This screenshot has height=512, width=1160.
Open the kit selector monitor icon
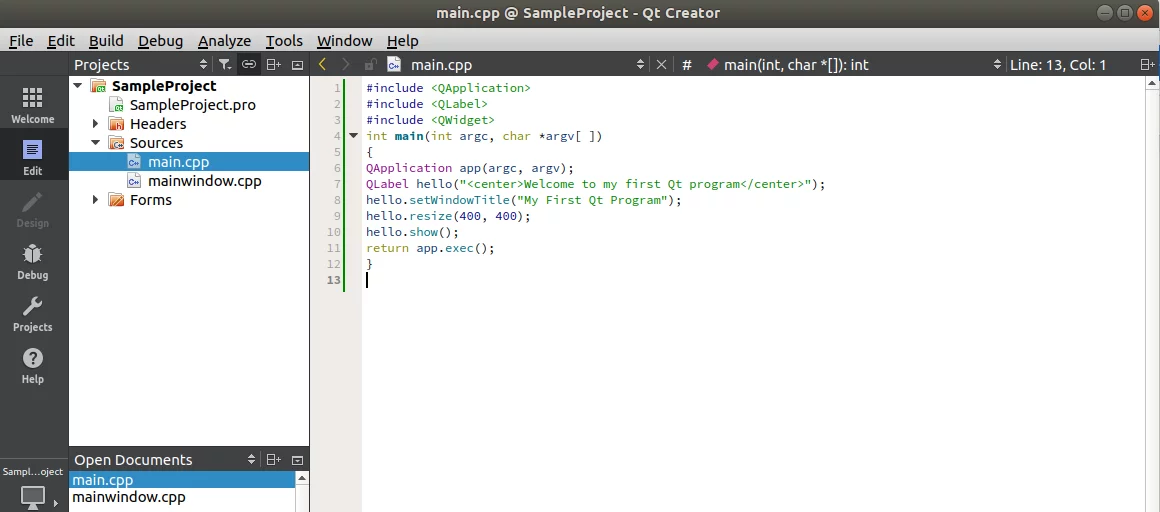(x=33, y=496)
